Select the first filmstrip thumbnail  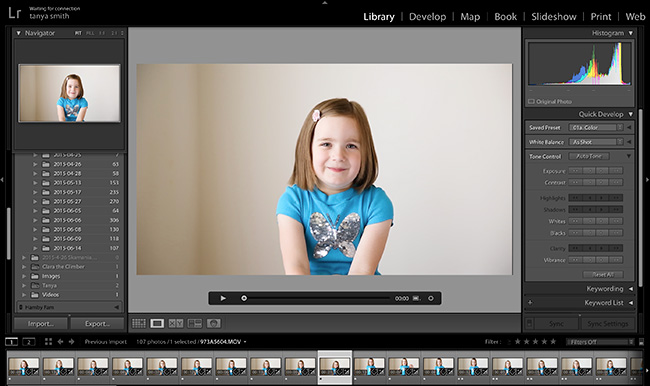24,367
